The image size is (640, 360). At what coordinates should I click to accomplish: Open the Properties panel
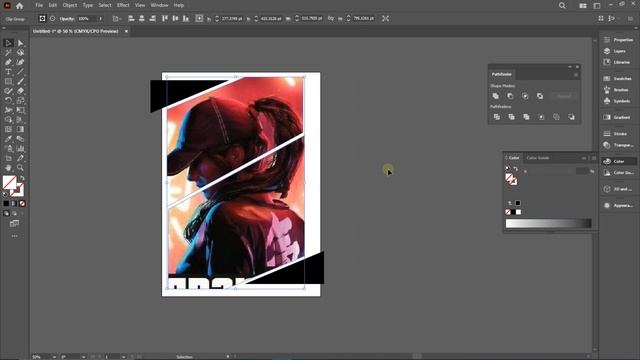tap(619, 40)
